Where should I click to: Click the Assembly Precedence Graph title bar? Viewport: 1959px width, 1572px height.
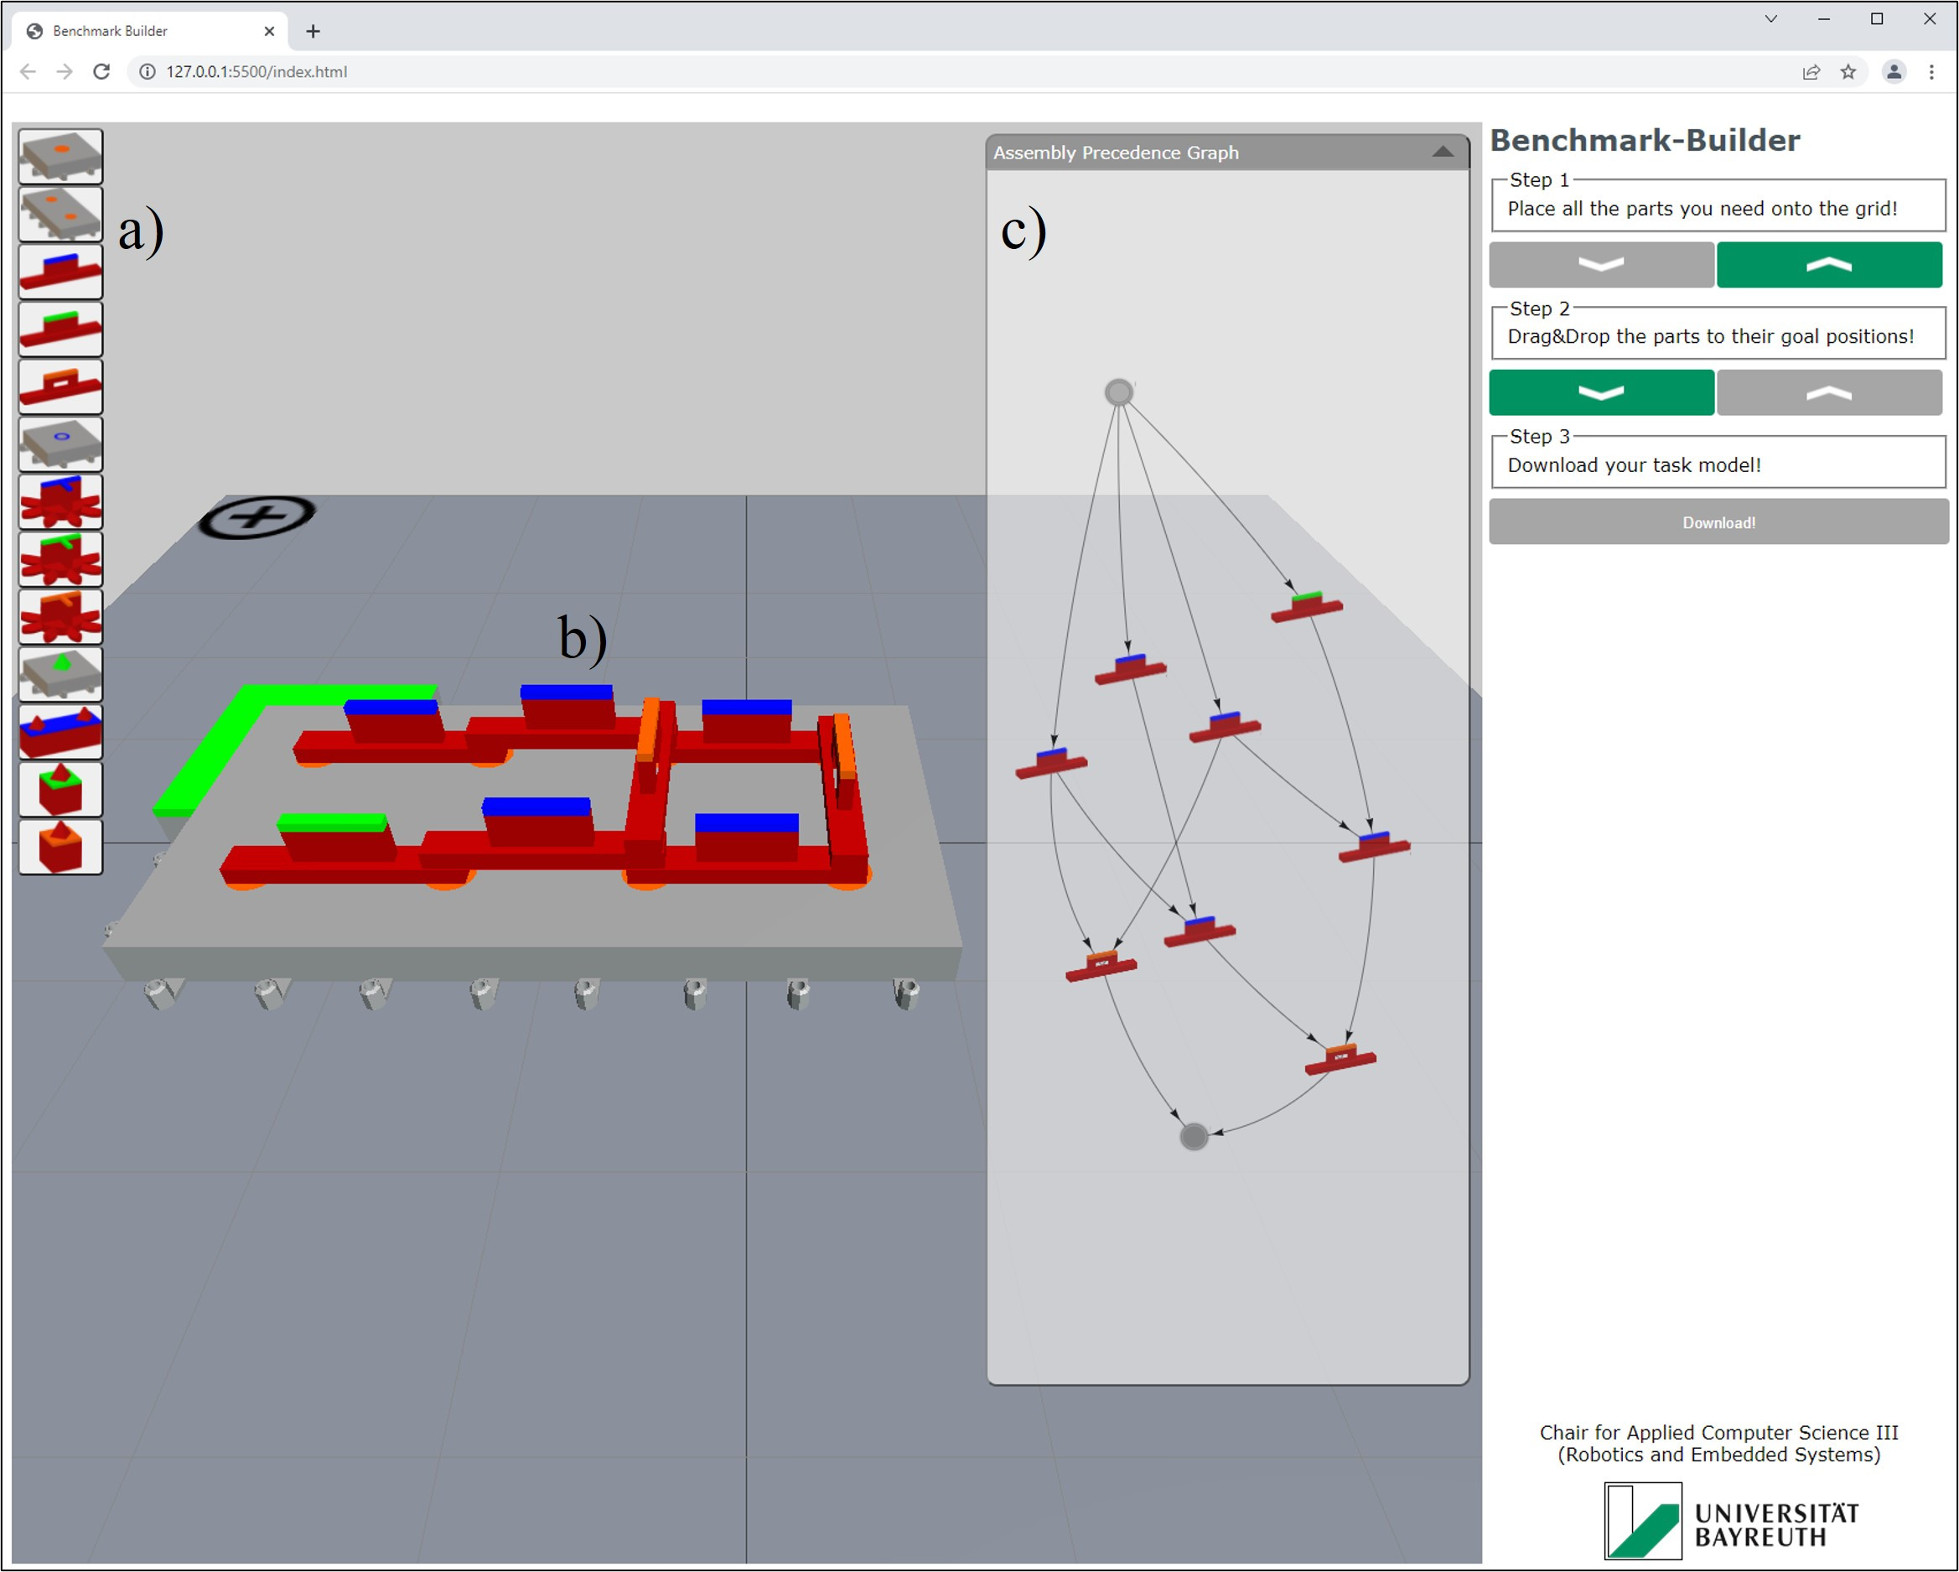click(x=1227, y=152)
